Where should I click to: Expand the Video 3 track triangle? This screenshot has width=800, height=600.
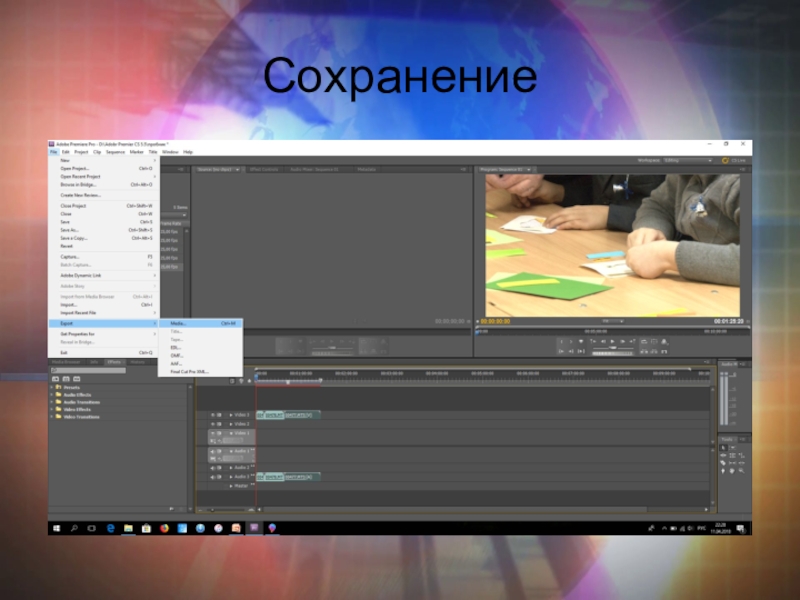click(x=231, y=414)
